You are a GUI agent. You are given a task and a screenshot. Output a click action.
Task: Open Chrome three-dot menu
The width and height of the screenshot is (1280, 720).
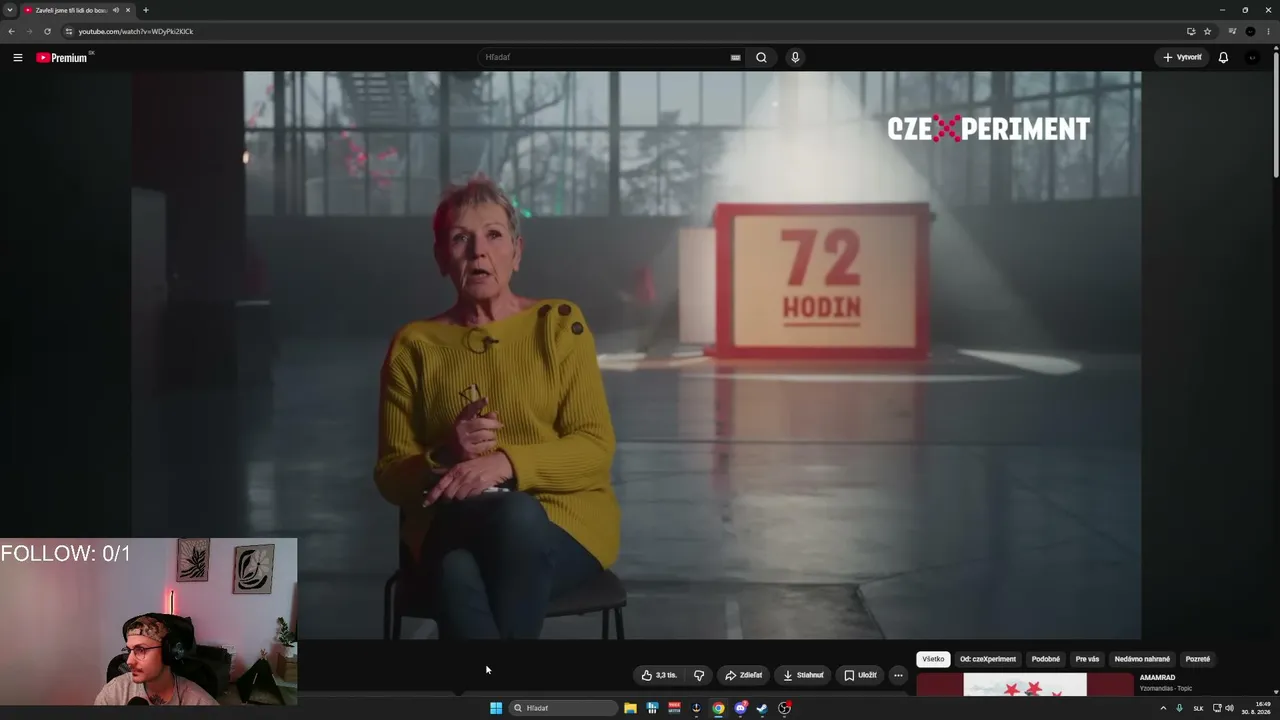1268,31
